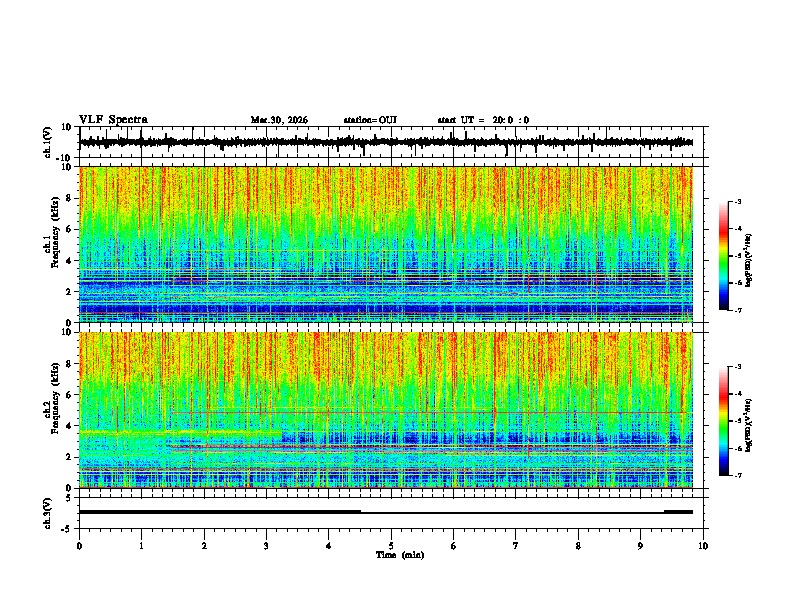
Task: Click the ch.1 spectrogram color scale bar
Action: click(723, 256)
